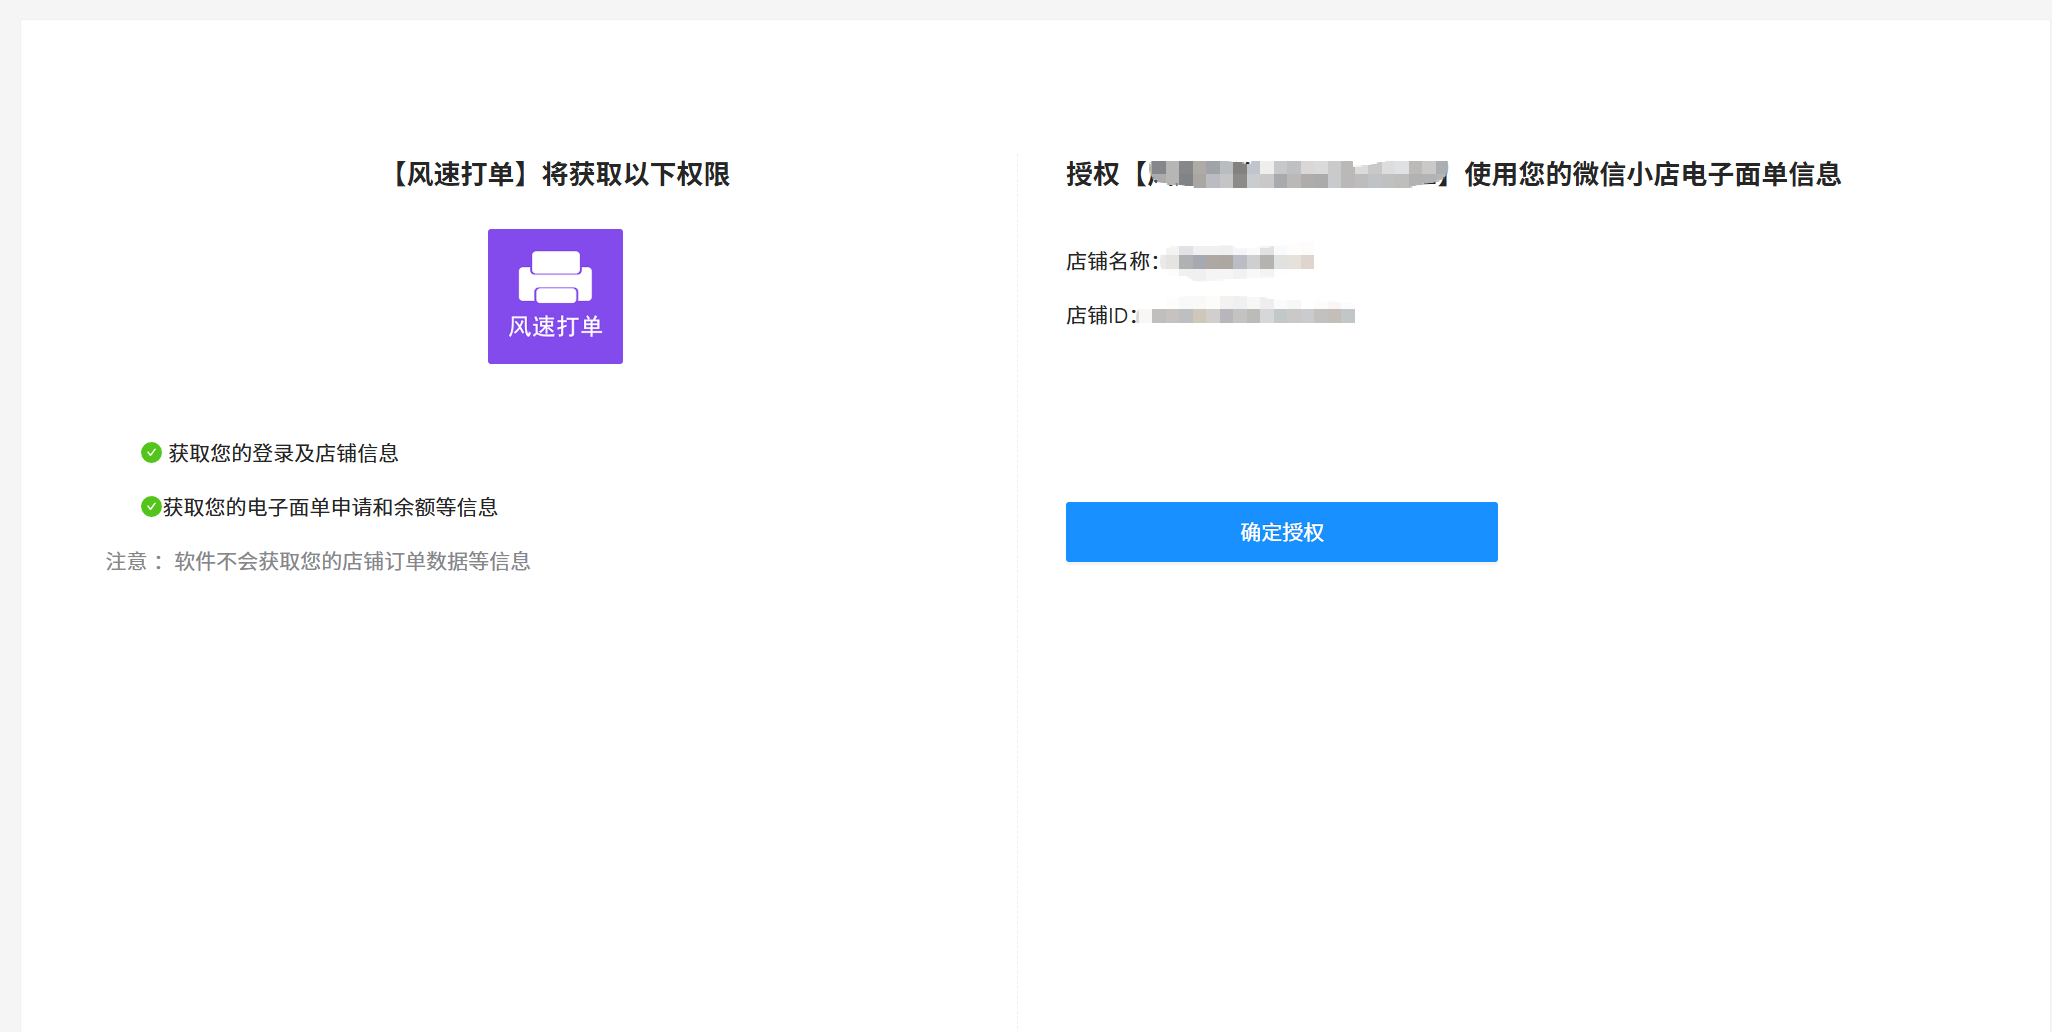
Task: Click the 风速打单 caption under the printer
Action: pos(555,327)
